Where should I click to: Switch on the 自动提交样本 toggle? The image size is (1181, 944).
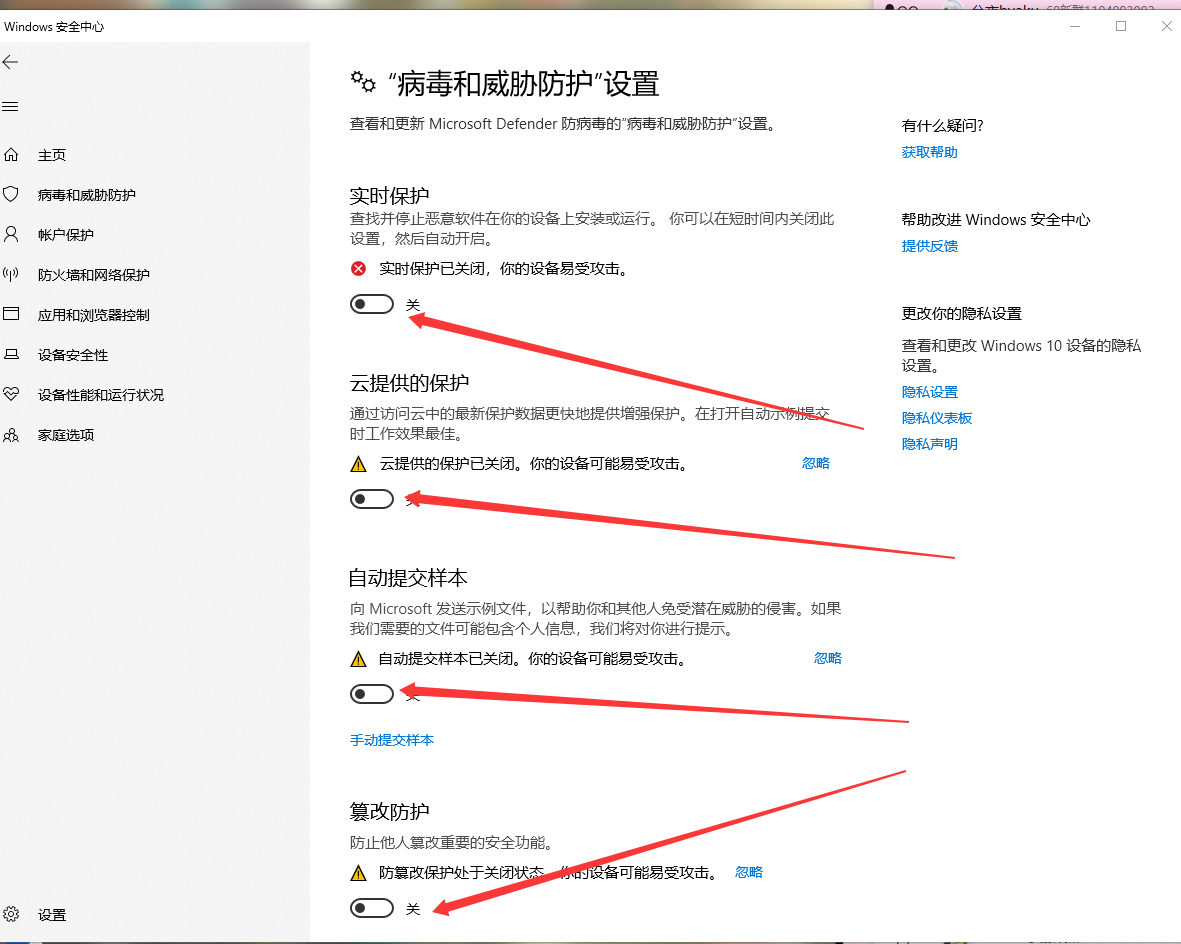coord(372,694)
